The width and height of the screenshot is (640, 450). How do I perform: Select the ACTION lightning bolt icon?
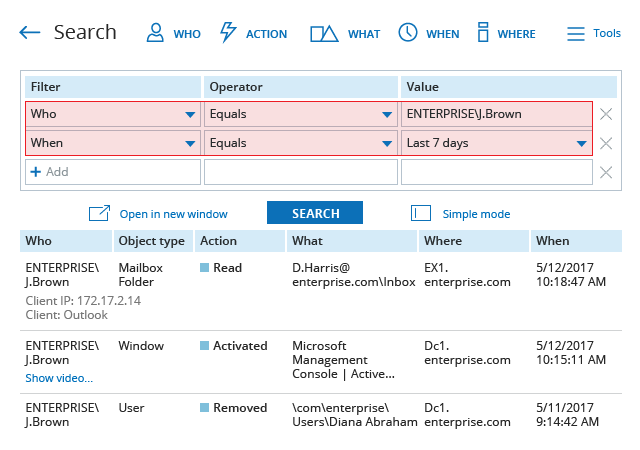228,32
